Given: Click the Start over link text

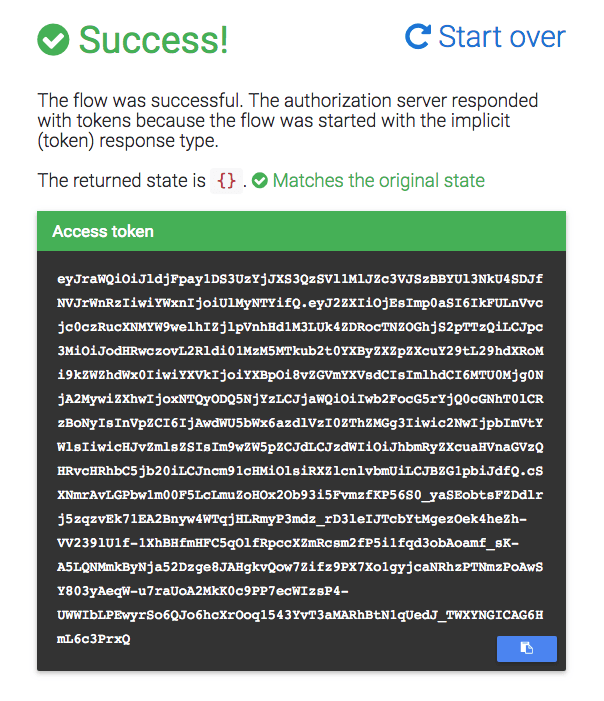Looking at the screenshot, I should pyautogui.click(x=502, y=36).
